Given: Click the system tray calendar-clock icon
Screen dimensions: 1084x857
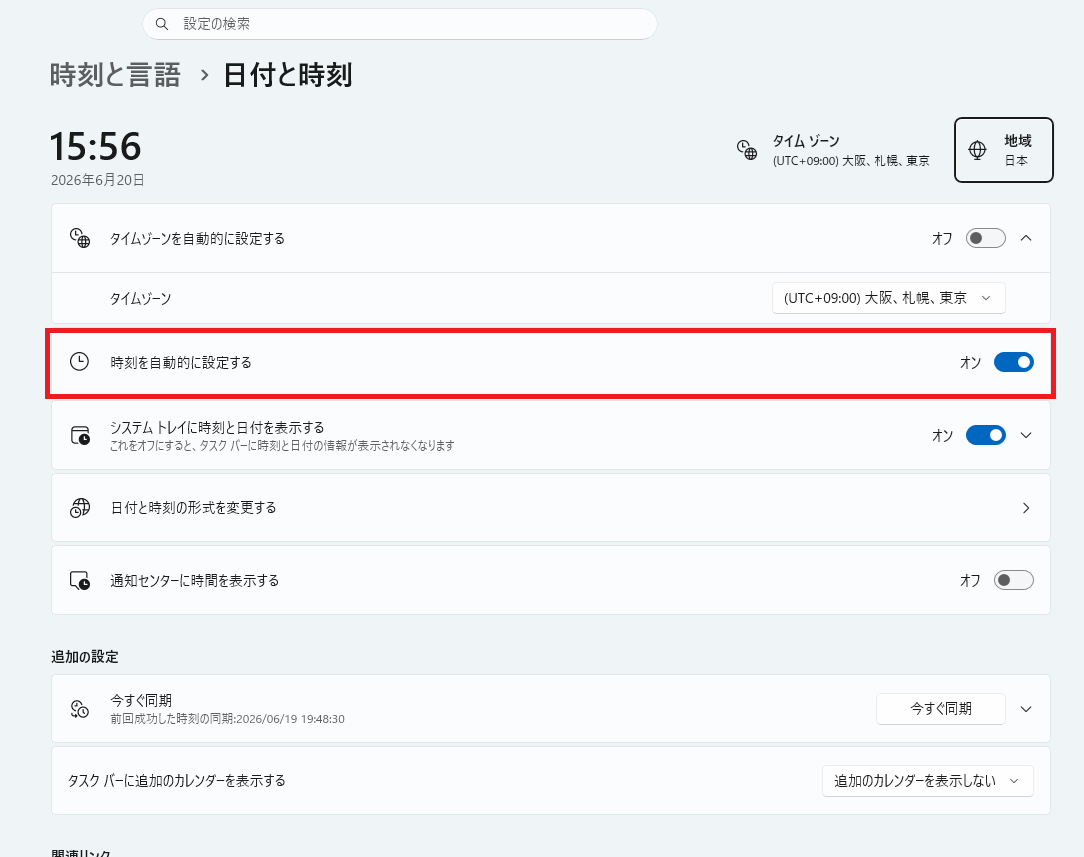Looking at the screenshot, I should [x=80, y=435].
